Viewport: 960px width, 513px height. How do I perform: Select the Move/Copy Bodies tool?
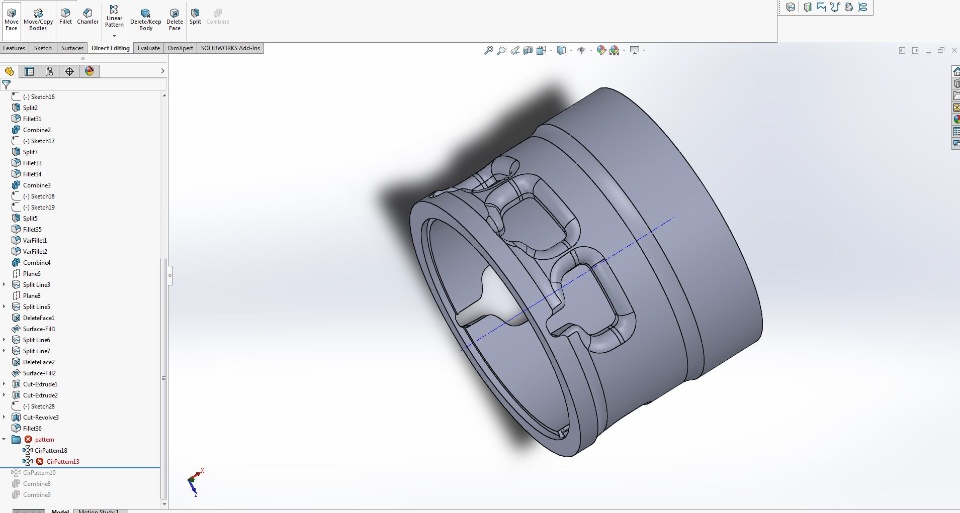[38, 18]
